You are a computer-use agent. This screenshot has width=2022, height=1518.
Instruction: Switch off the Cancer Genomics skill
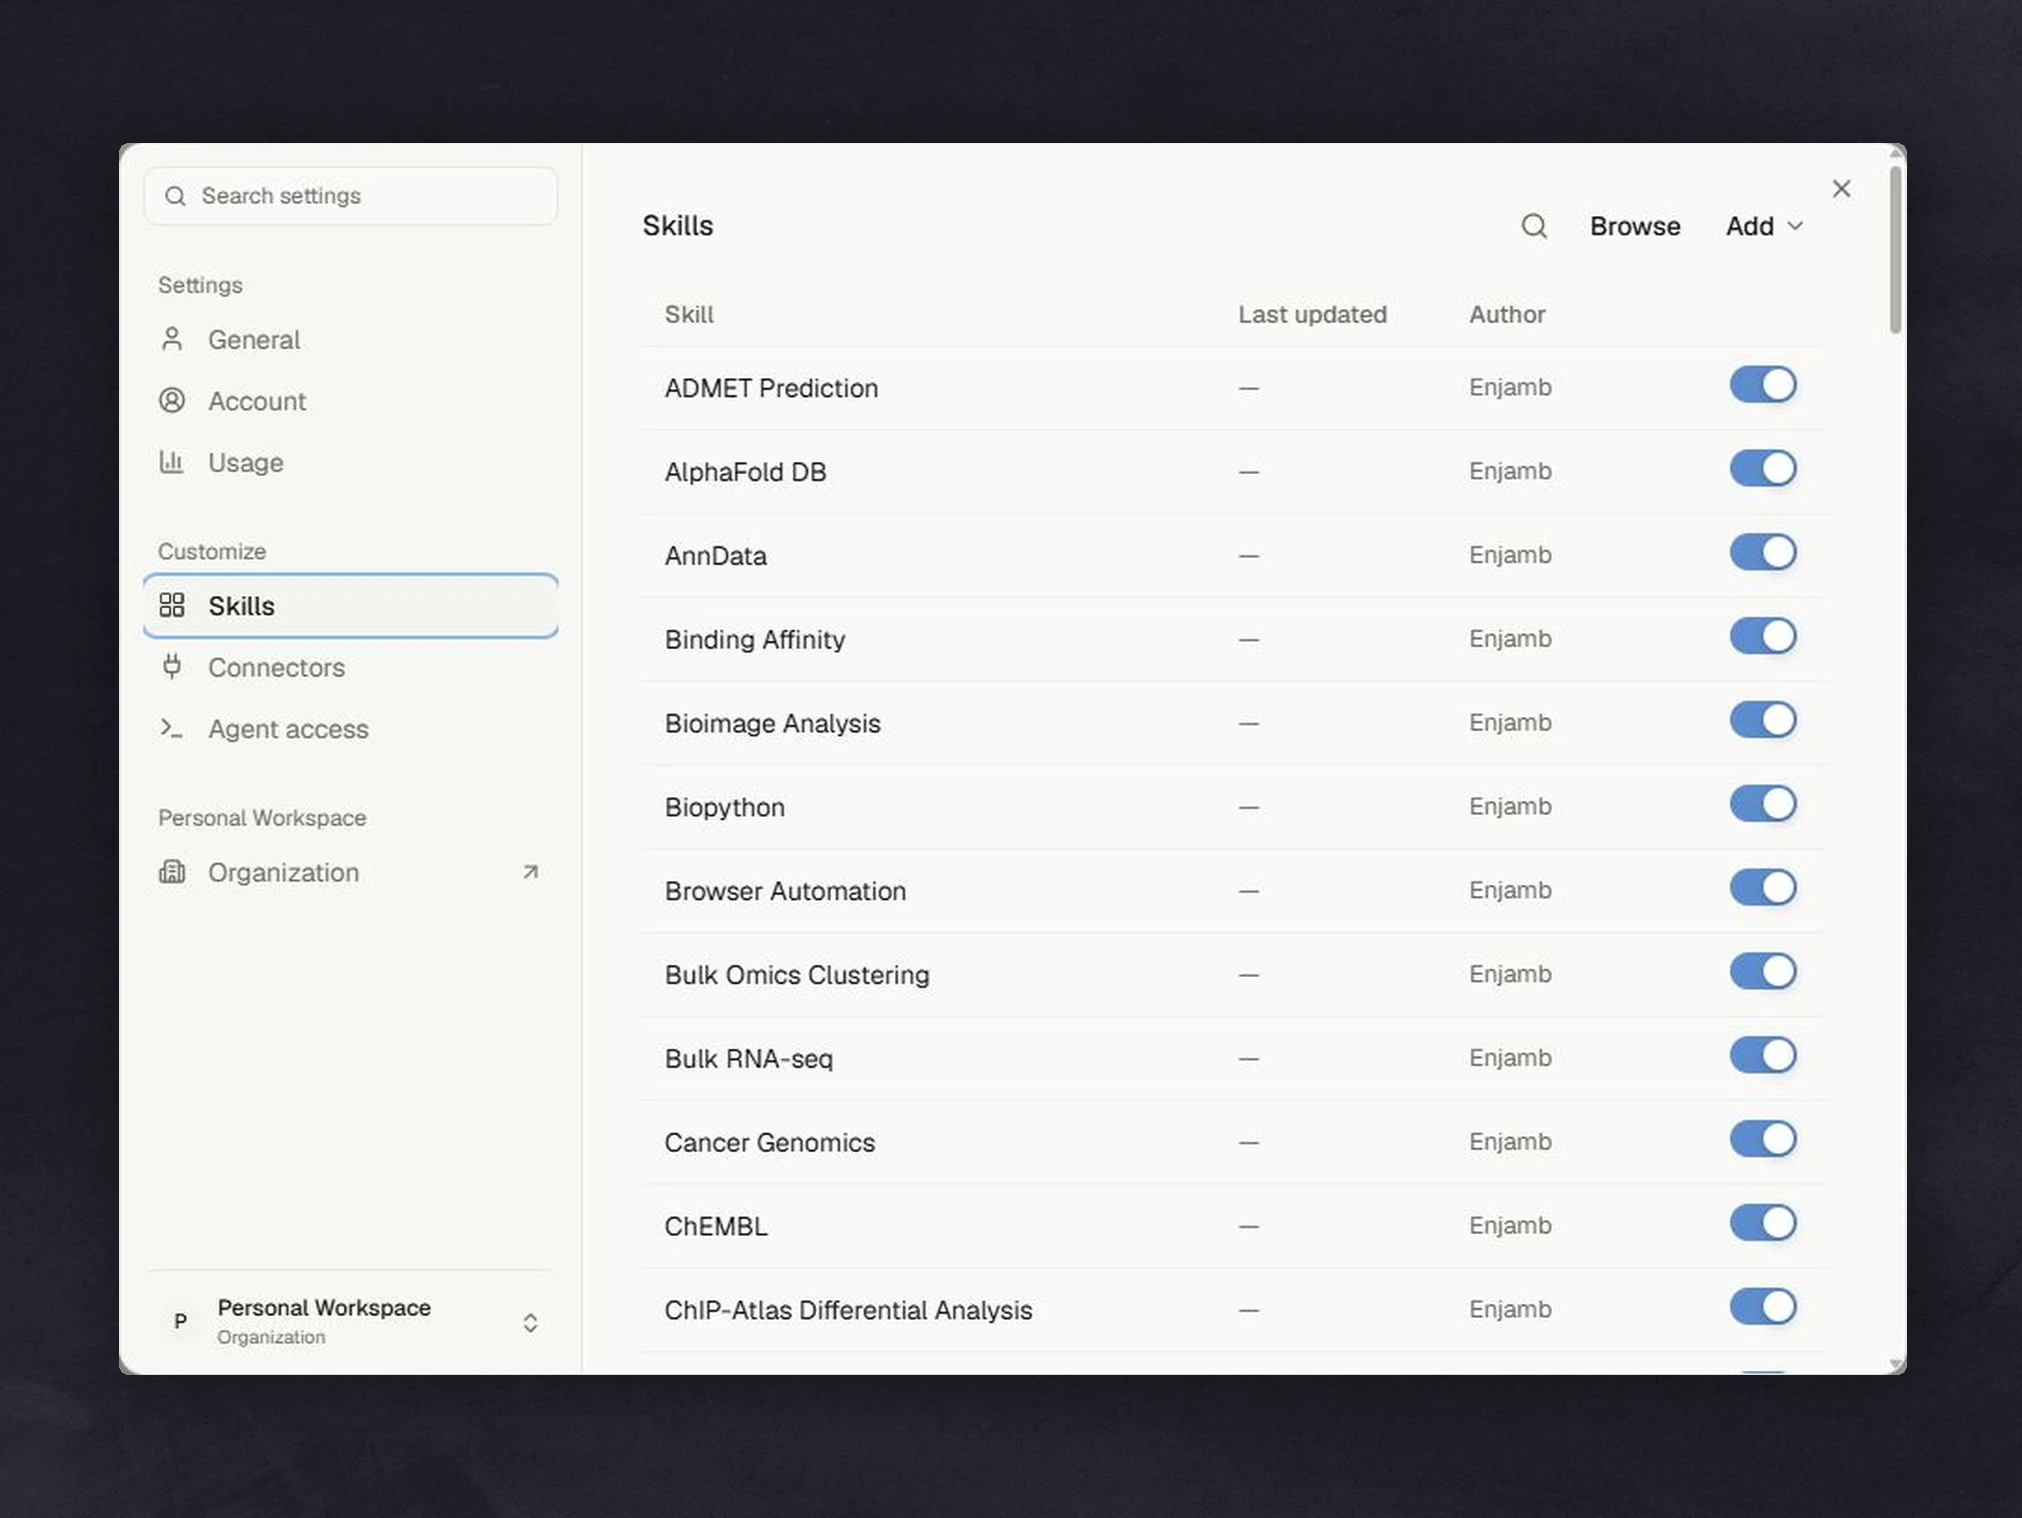click(x=1763, y=1140)
